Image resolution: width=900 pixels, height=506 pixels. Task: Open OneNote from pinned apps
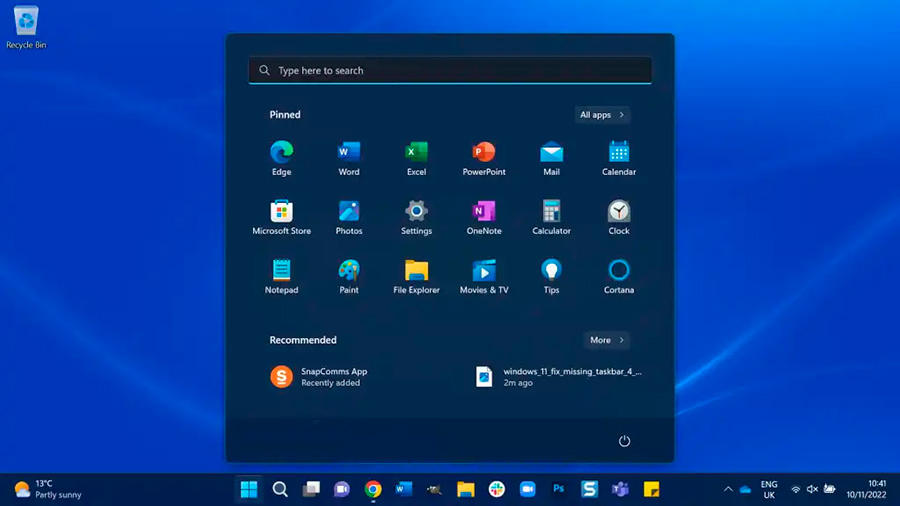coord(484,212)
